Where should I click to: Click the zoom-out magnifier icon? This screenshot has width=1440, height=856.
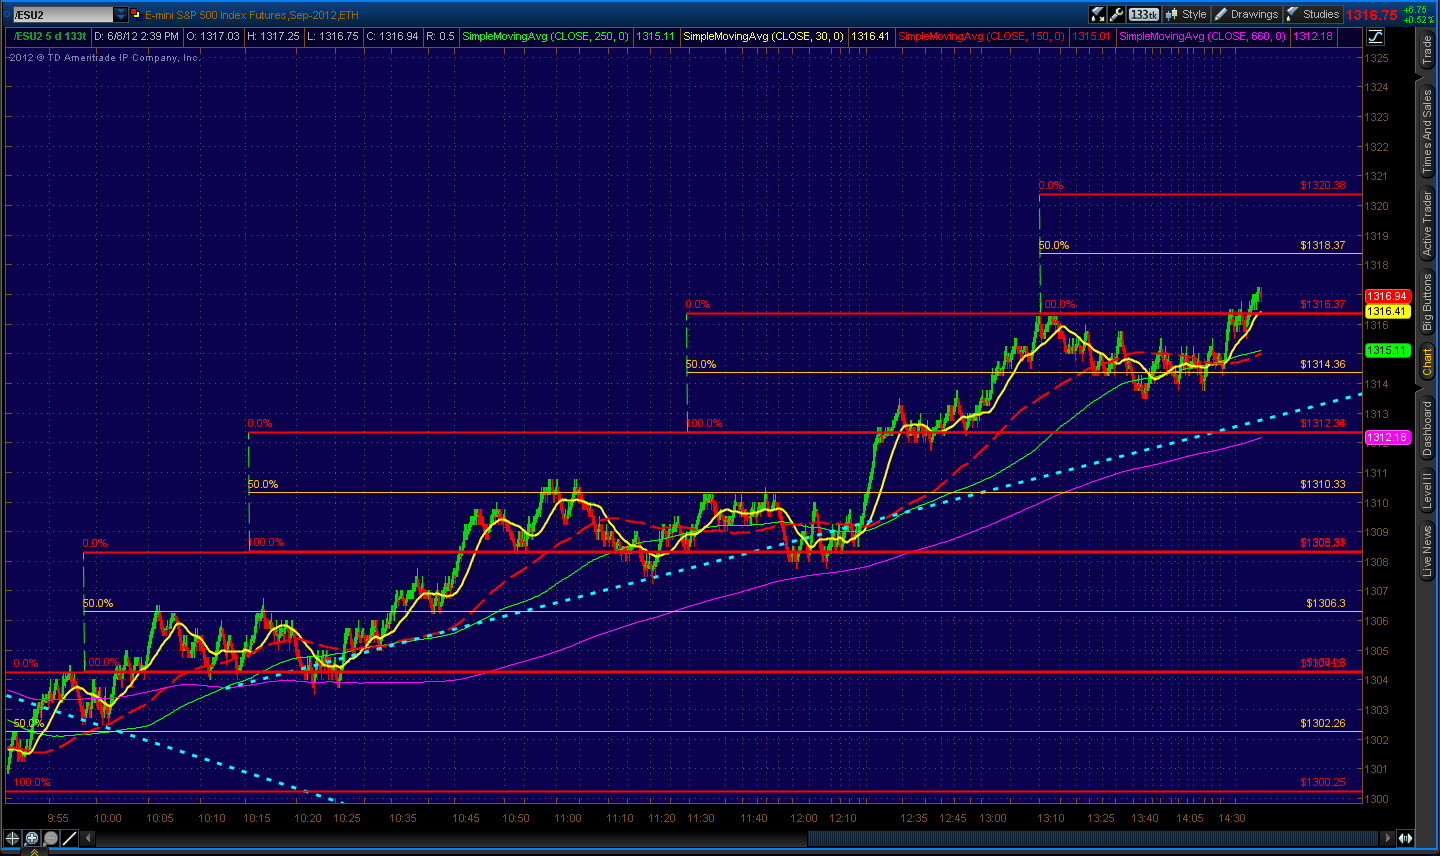click(x=50, y=838)
